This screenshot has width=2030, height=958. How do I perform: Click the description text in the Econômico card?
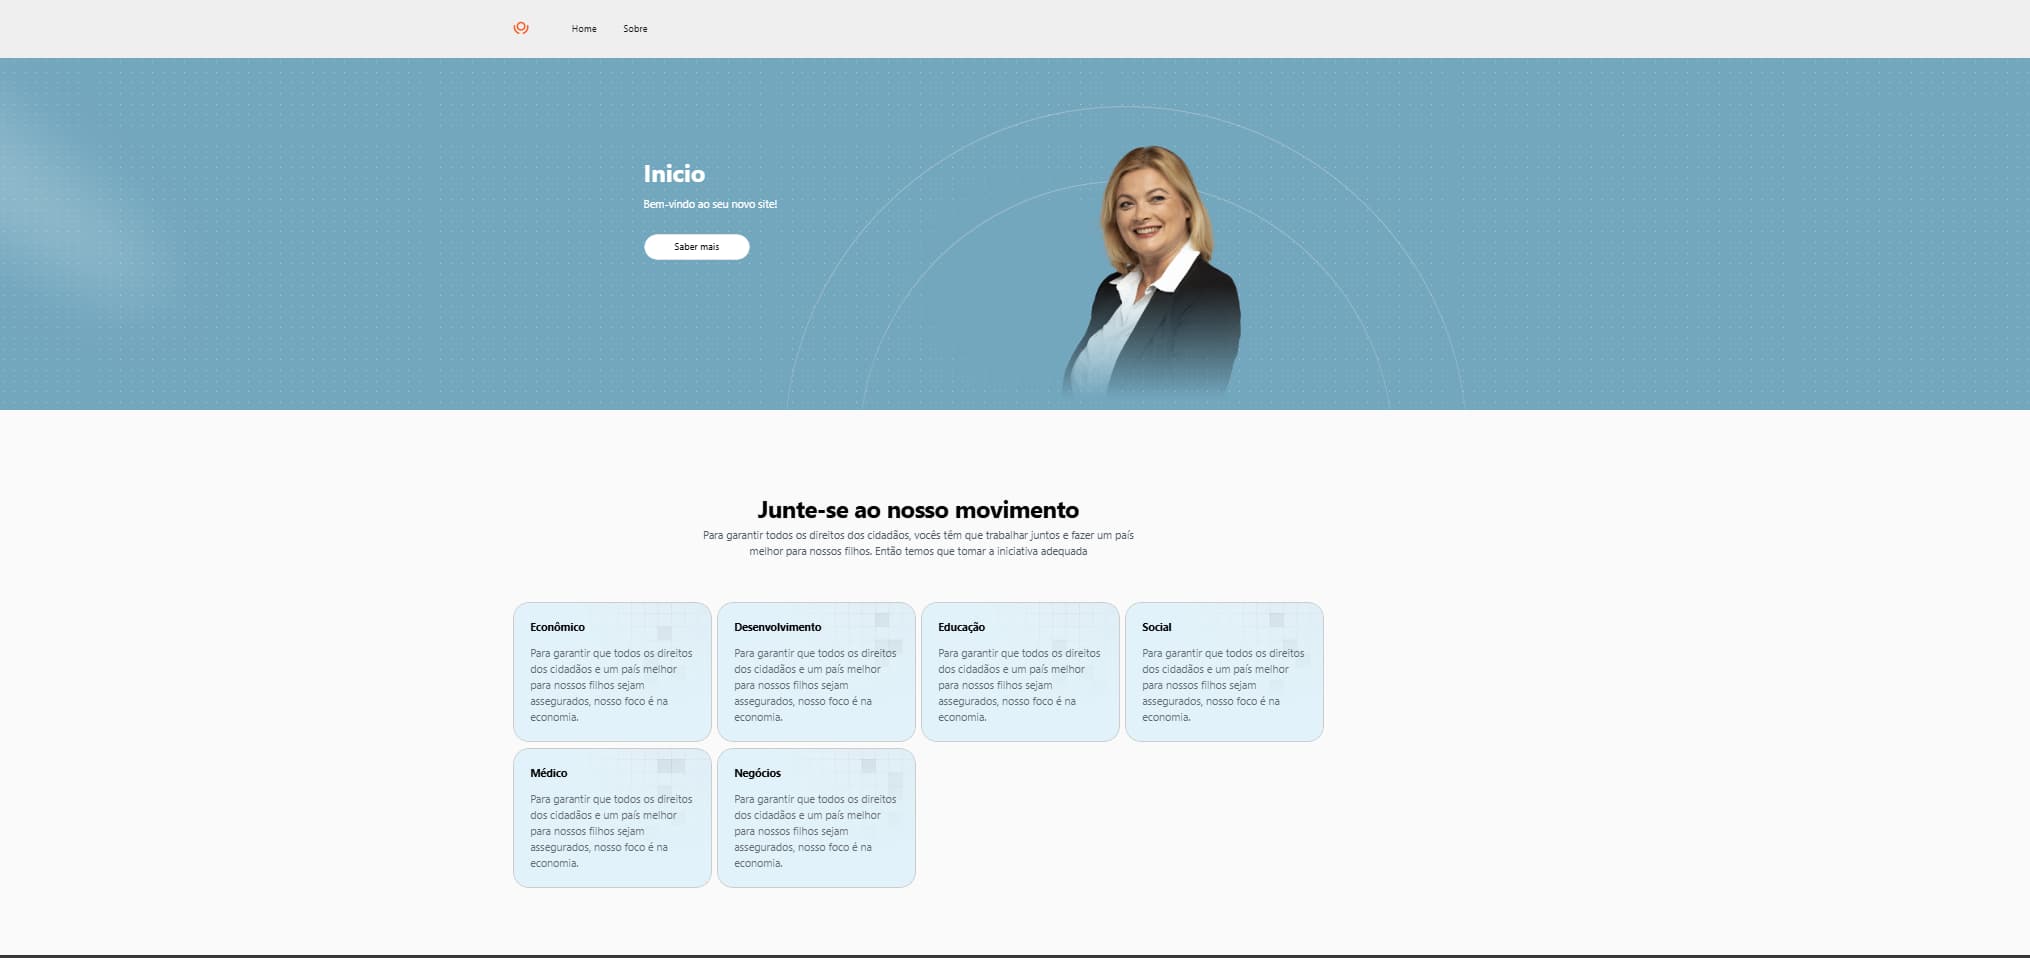tap(611, 685)
